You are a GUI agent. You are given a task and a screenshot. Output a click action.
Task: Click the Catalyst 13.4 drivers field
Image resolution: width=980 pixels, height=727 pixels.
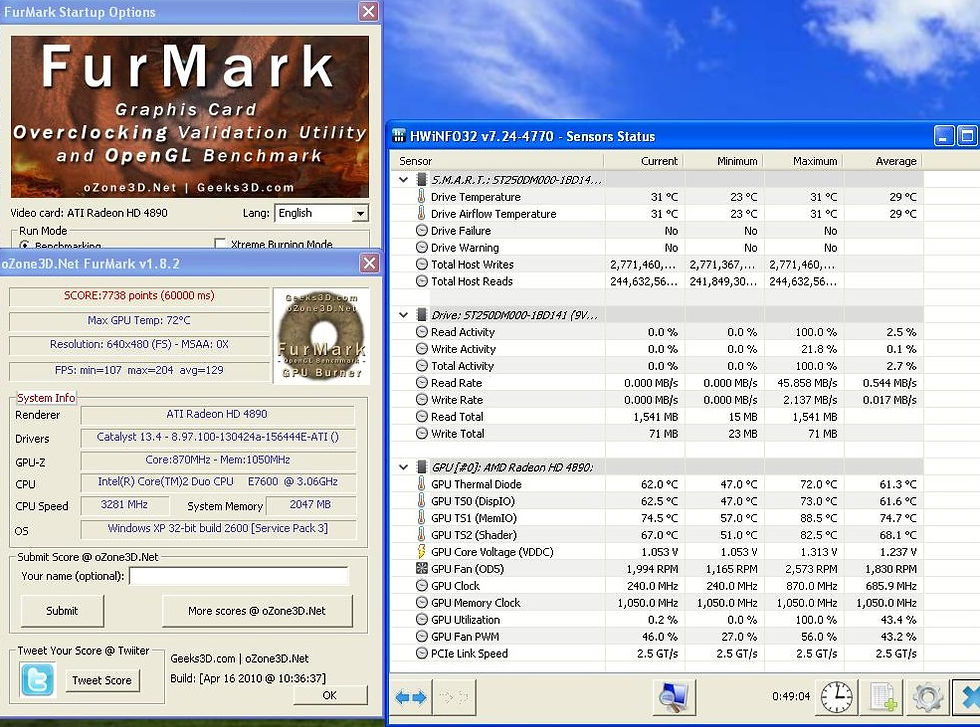point(218,438)
